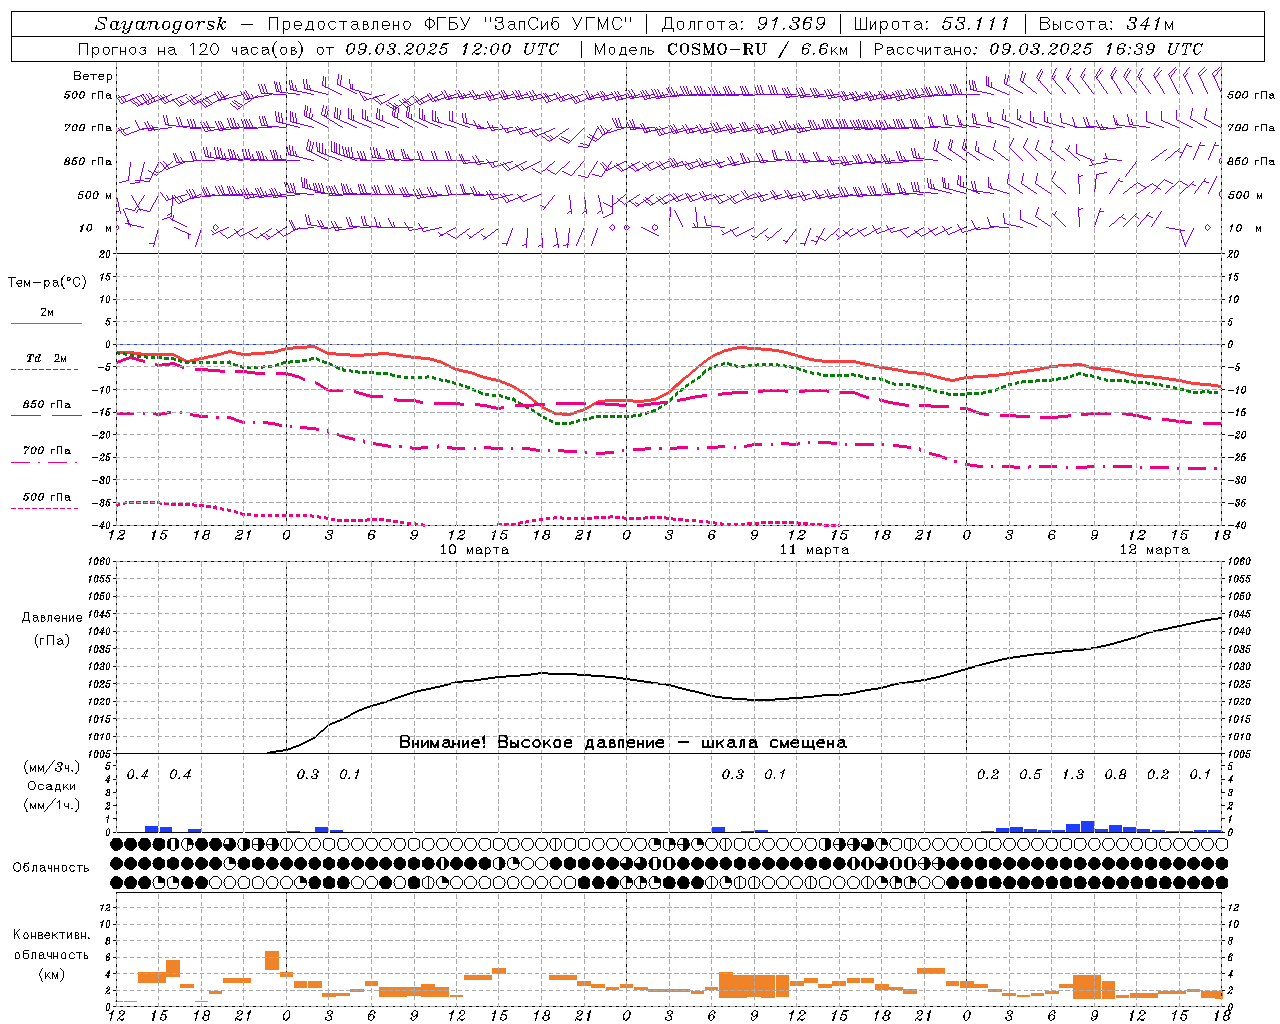Viewport: 1280px width, 1024px height.
Task: Click the '11 марта' date label
Action: [x=814, y=550]
